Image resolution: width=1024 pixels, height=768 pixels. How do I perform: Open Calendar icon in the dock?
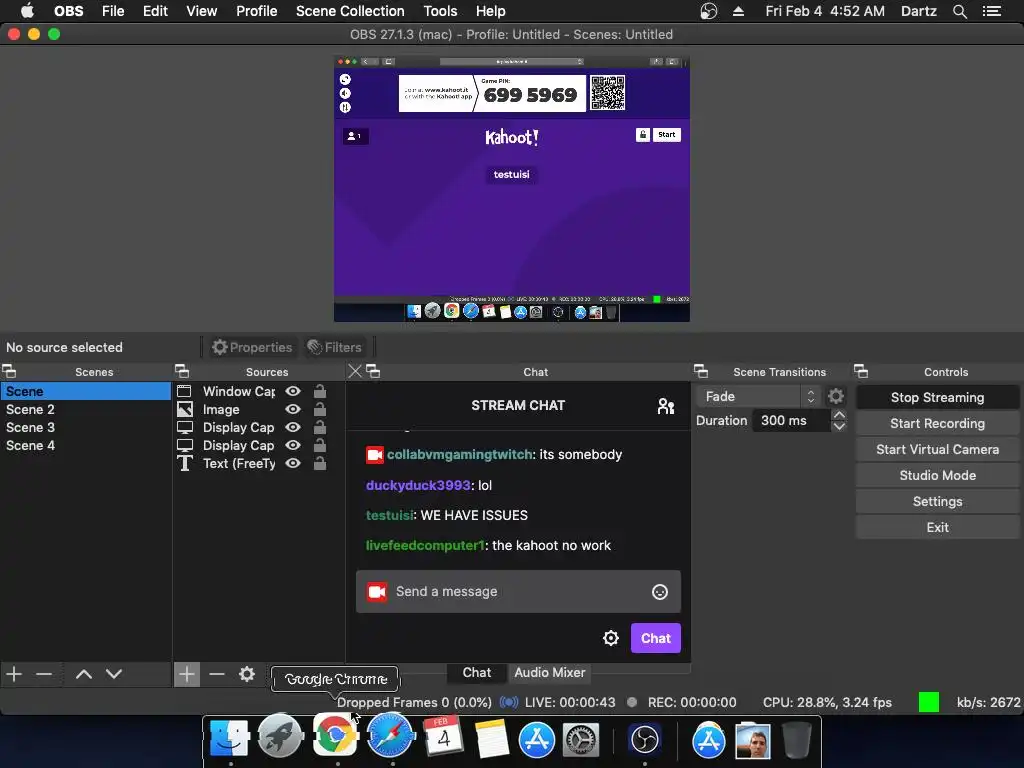[443, 737]
